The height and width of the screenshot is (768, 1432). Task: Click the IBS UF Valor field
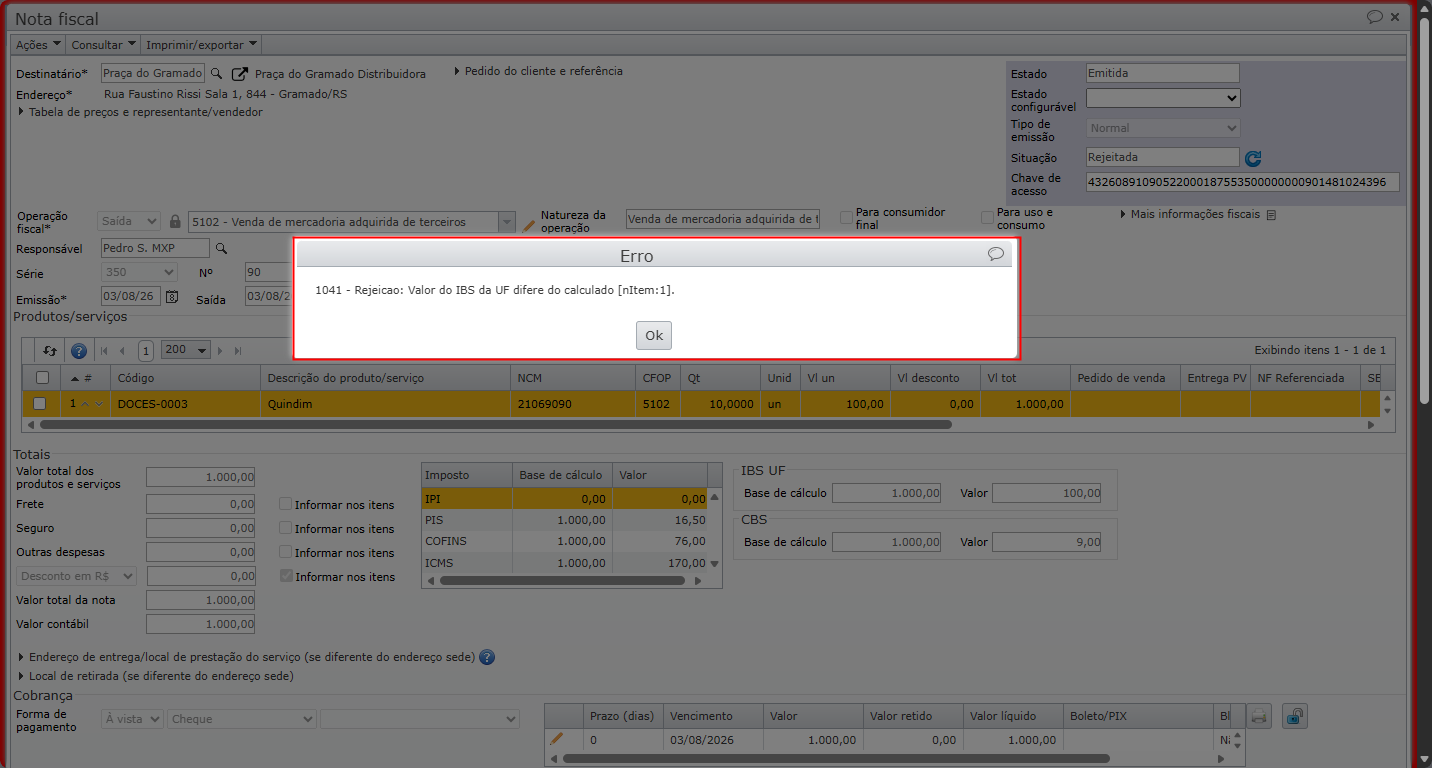[1047, 493]
